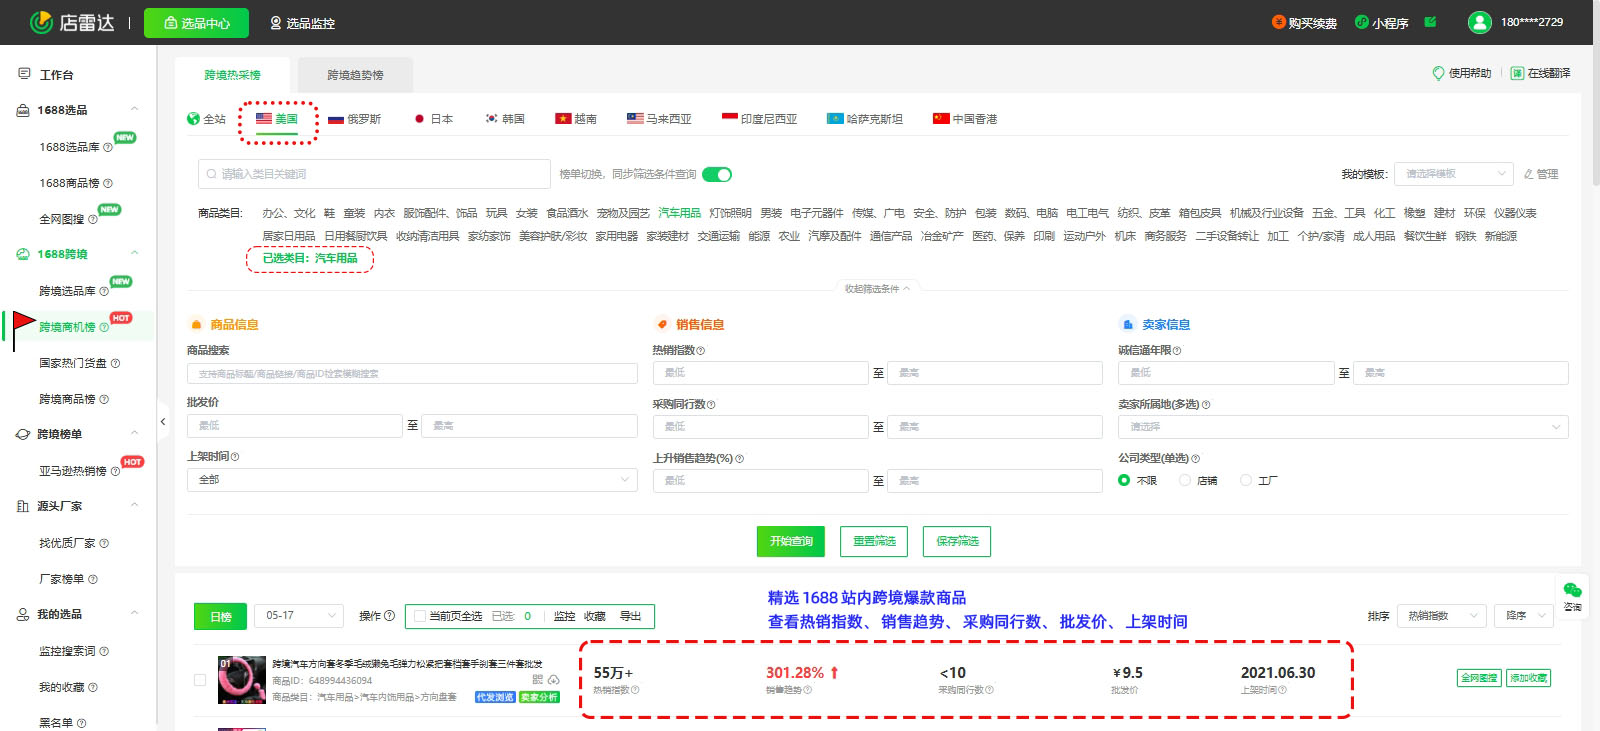Click the 商品搜索 input field
Screen dimensions: 1600x731
(x=412, y=374)
